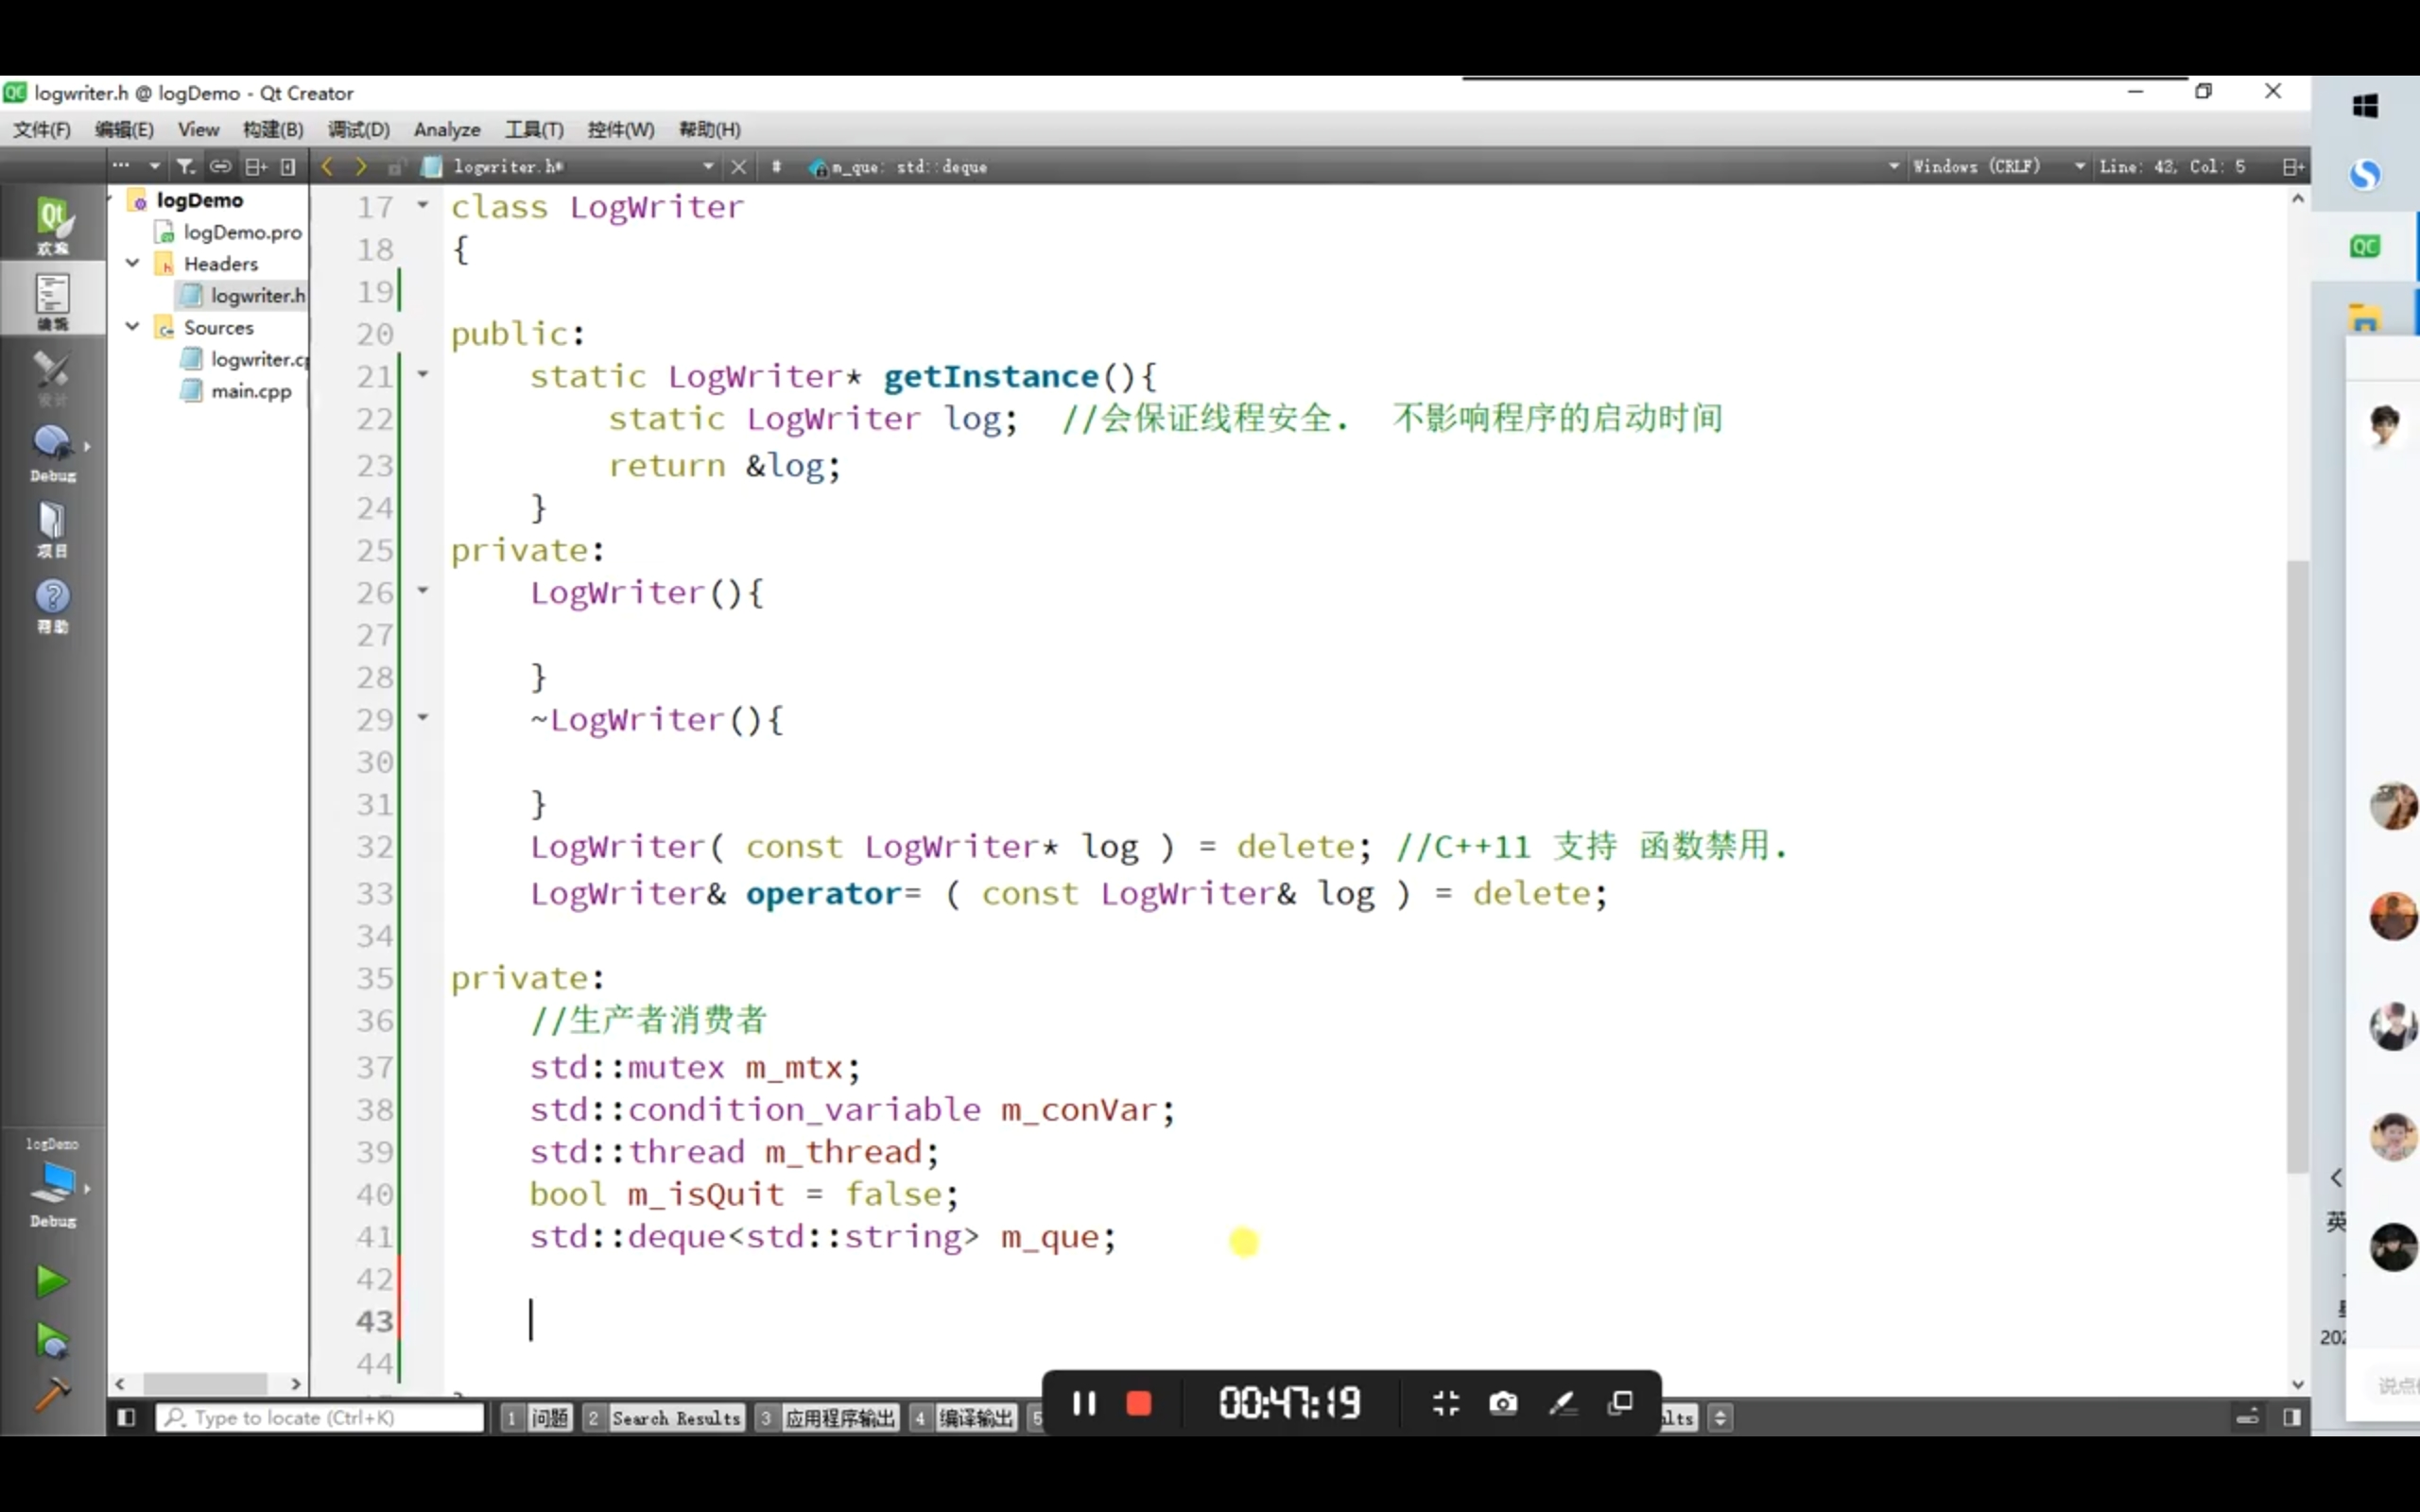This screenshot has width=2420, height=1512.
Task: Collapse the Sources folder
Action: pos(132,327)
